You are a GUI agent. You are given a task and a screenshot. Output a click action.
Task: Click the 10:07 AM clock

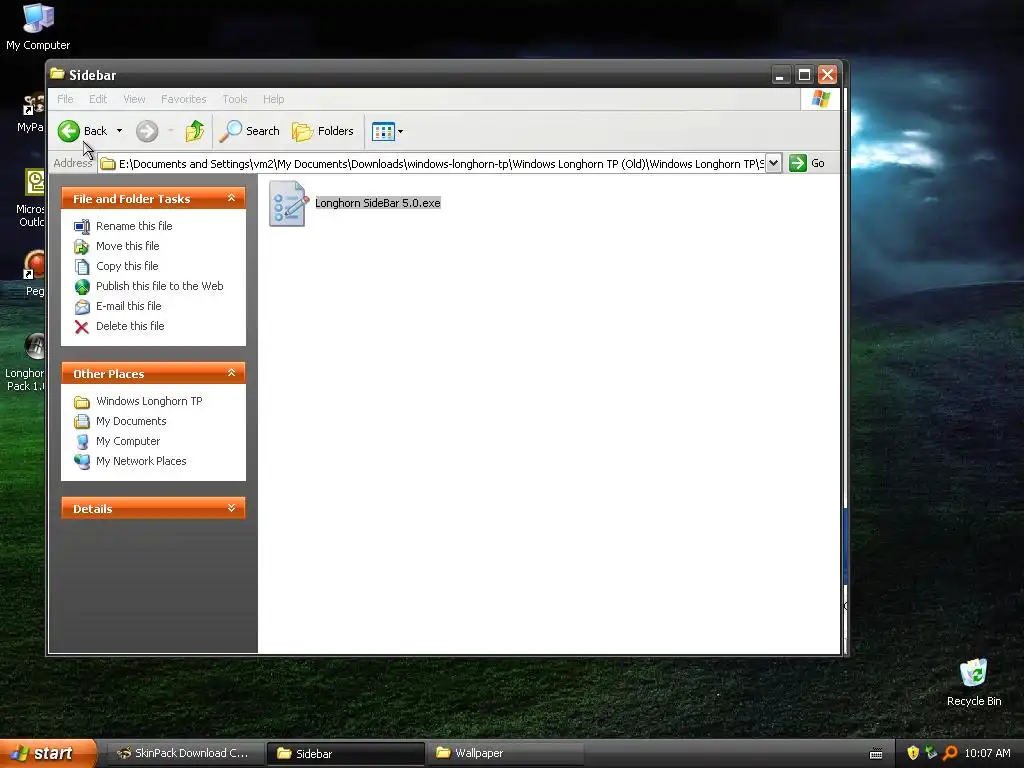point(987,754)
